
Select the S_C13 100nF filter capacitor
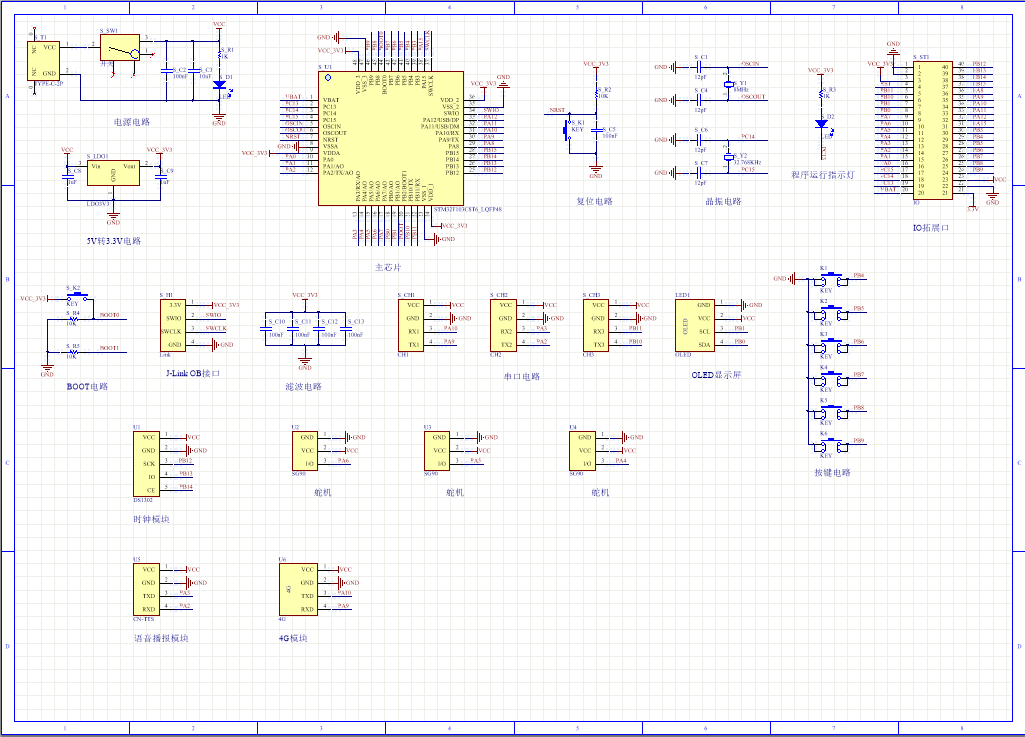click(344, 327)
